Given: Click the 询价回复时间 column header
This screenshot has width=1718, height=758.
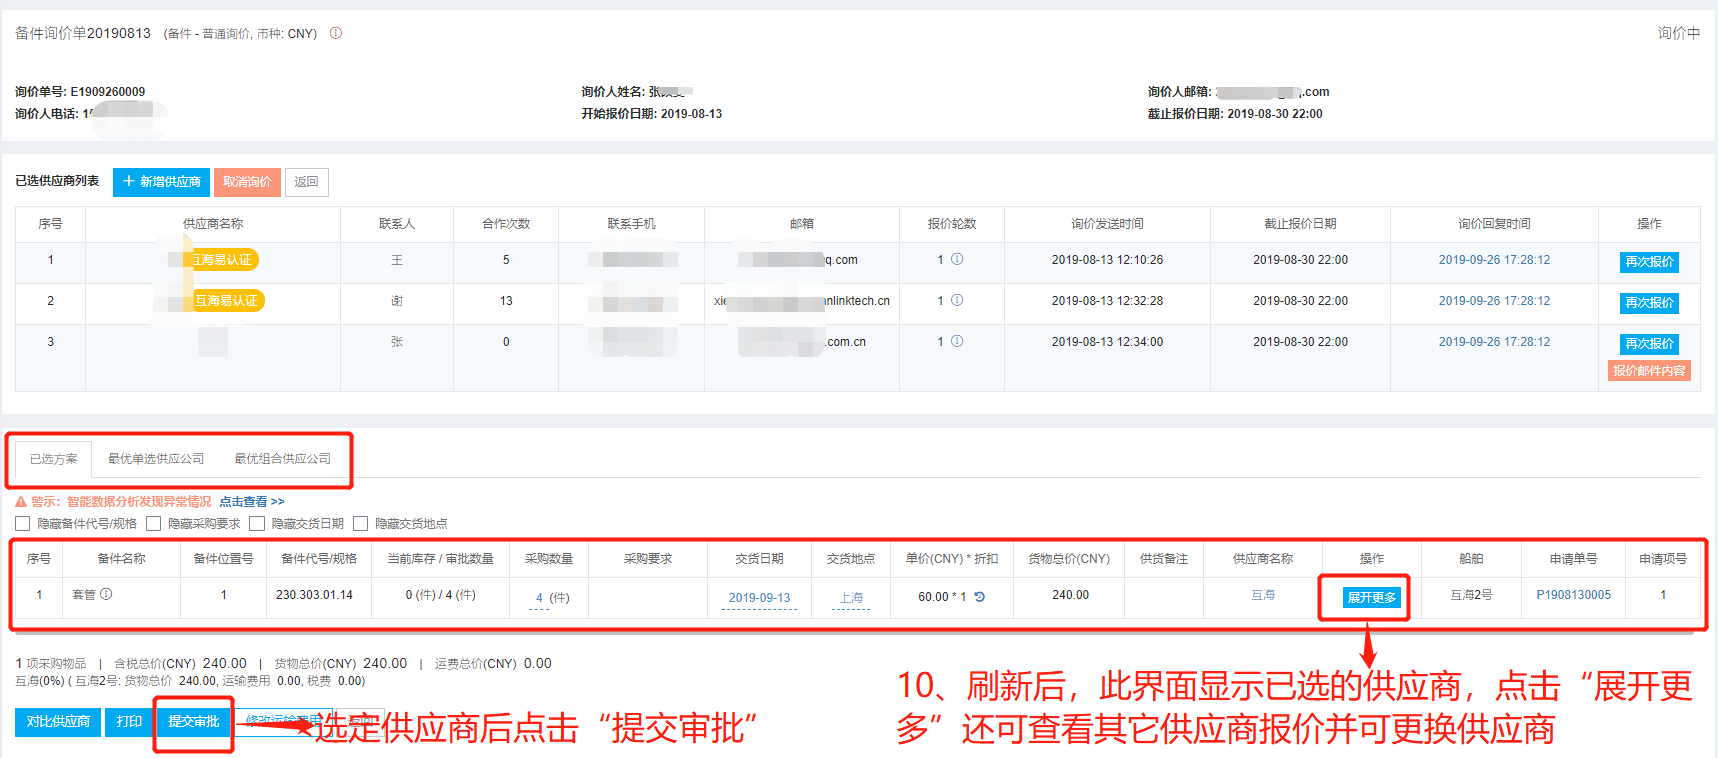Looking at the screenshot, I should pyautogui.click(x=1494, y=224).
